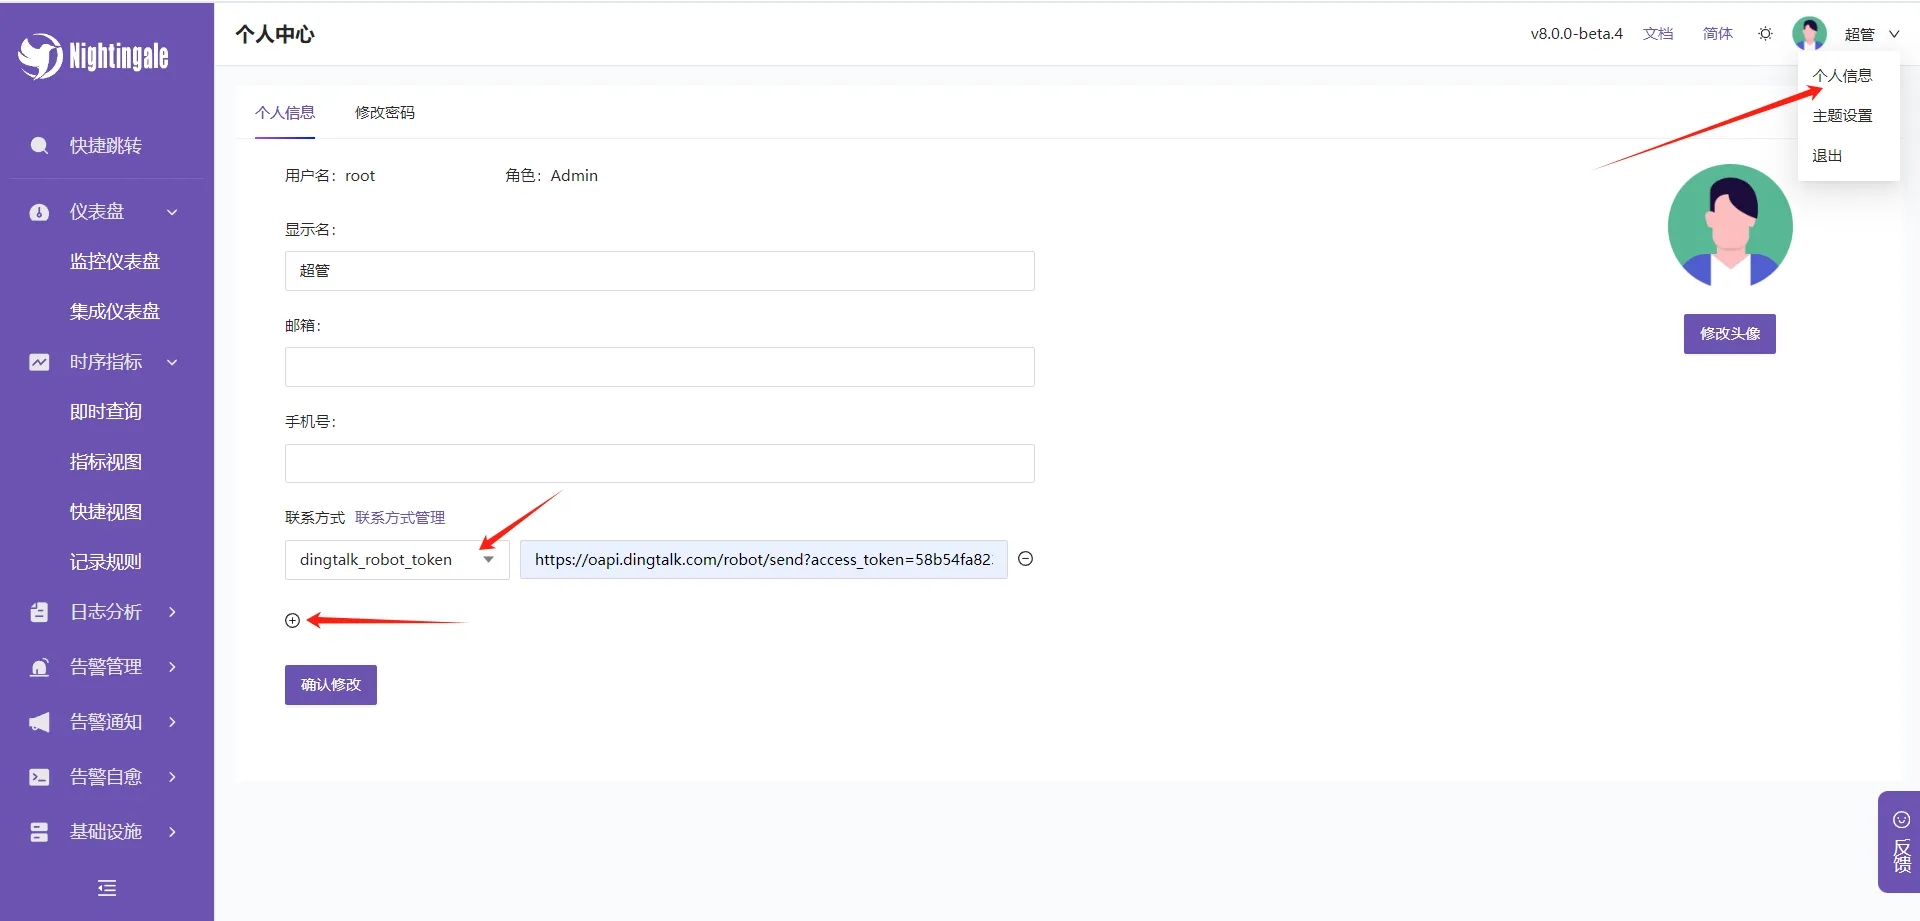Viewport: 1920px width, 921px height.
Task: Click the Nightingale logo in sidebar
Action: (x=93, y=56)
